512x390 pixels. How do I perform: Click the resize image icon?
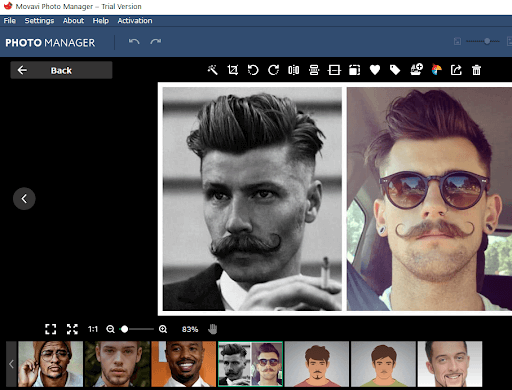(x=354, y=70)
